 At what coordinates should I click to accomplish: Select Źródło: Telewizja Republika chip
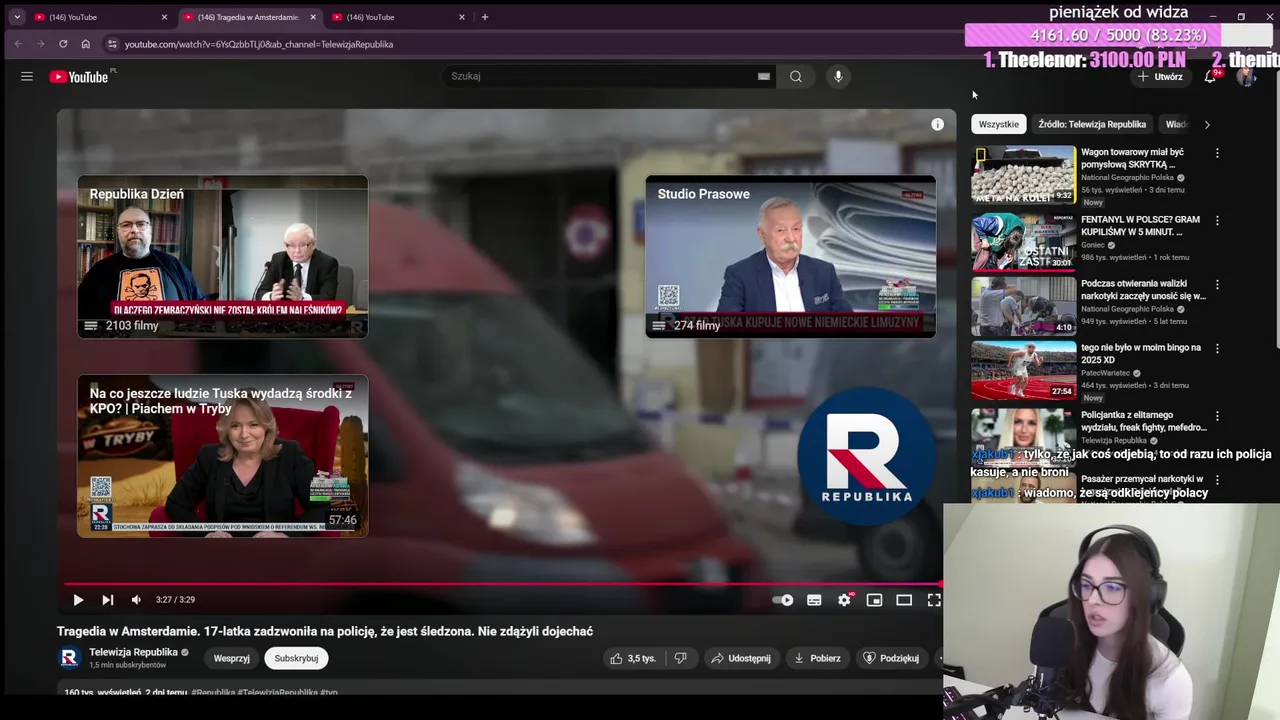[x=1092, y=124]
